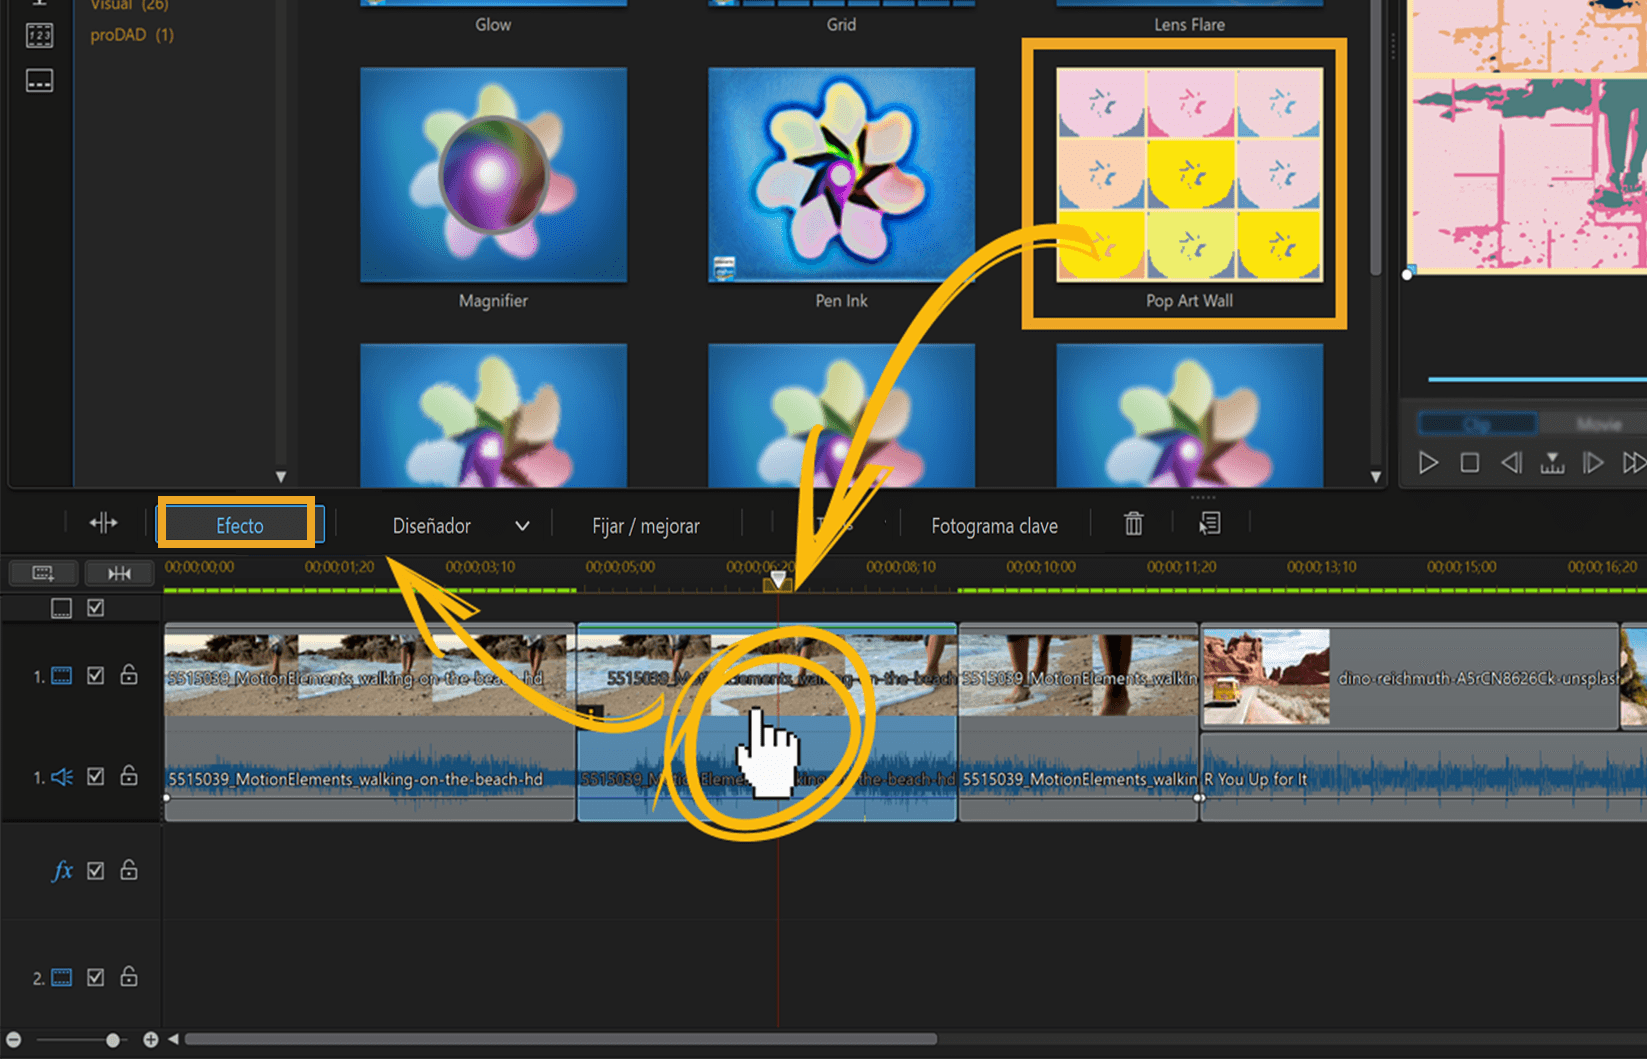Toggle video track 1 enable checkbox
Screen dimensions: 1647x1059
click(96, 676)
